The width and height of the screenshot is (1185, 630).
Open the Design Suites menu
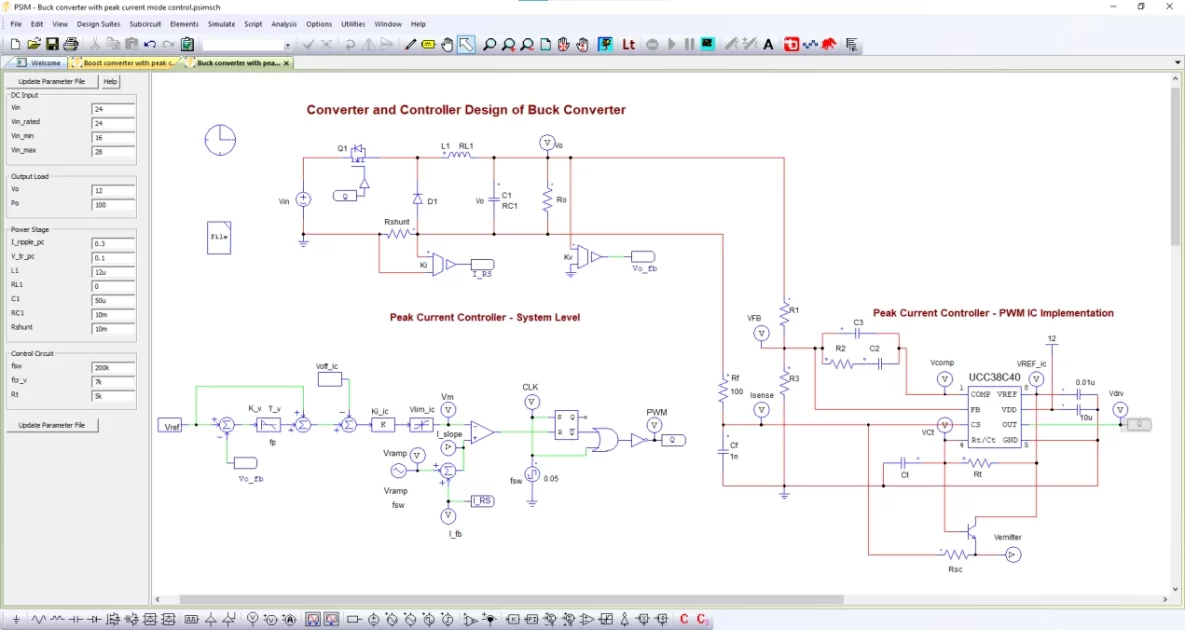click(99, 24)
